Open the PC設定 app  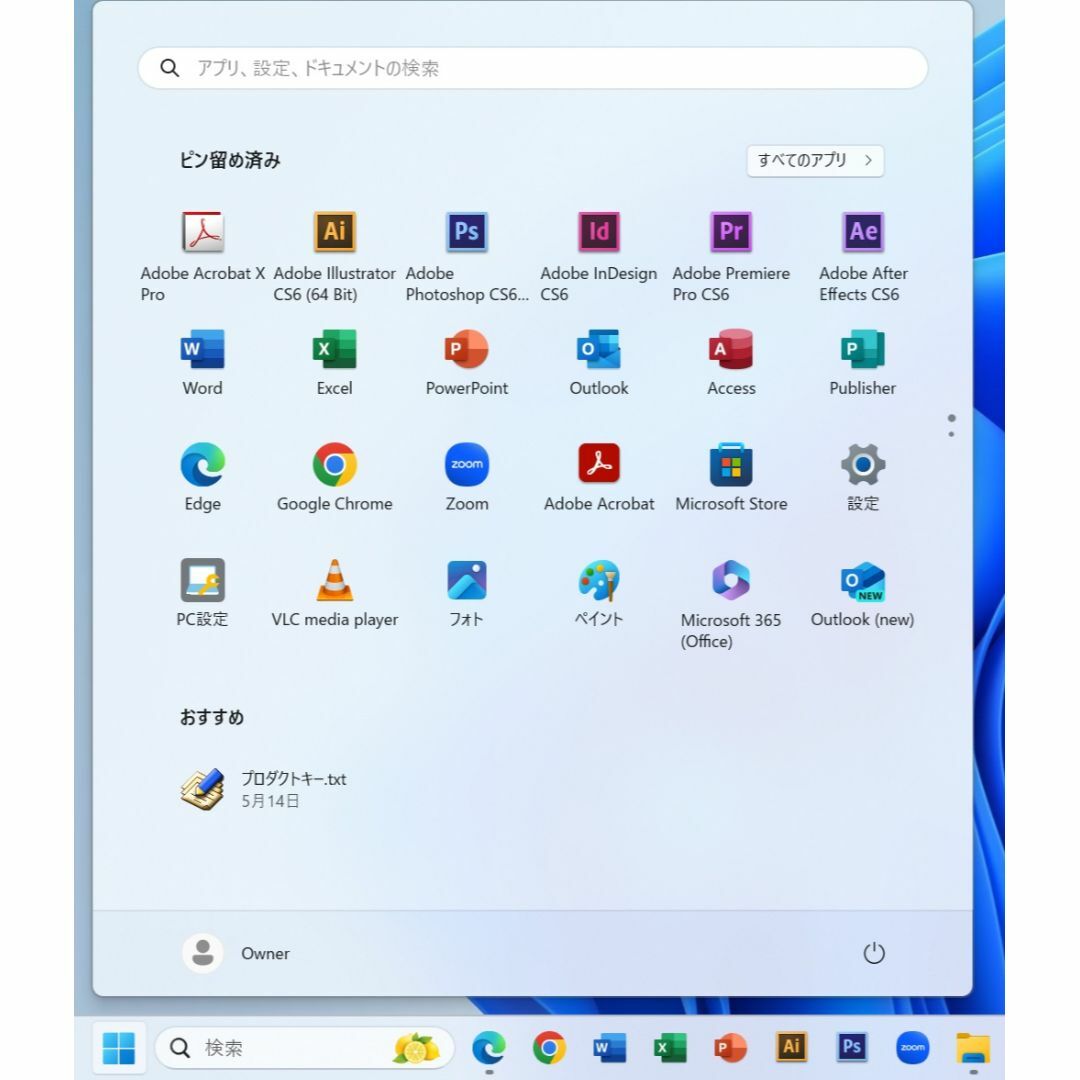pos(202,593)
